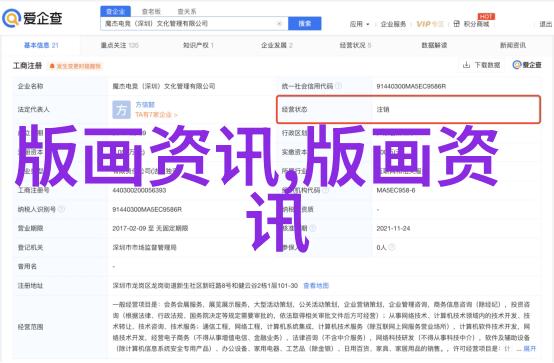Select the 经营状况 tab

pyautogui.click(x=355, y=45)
